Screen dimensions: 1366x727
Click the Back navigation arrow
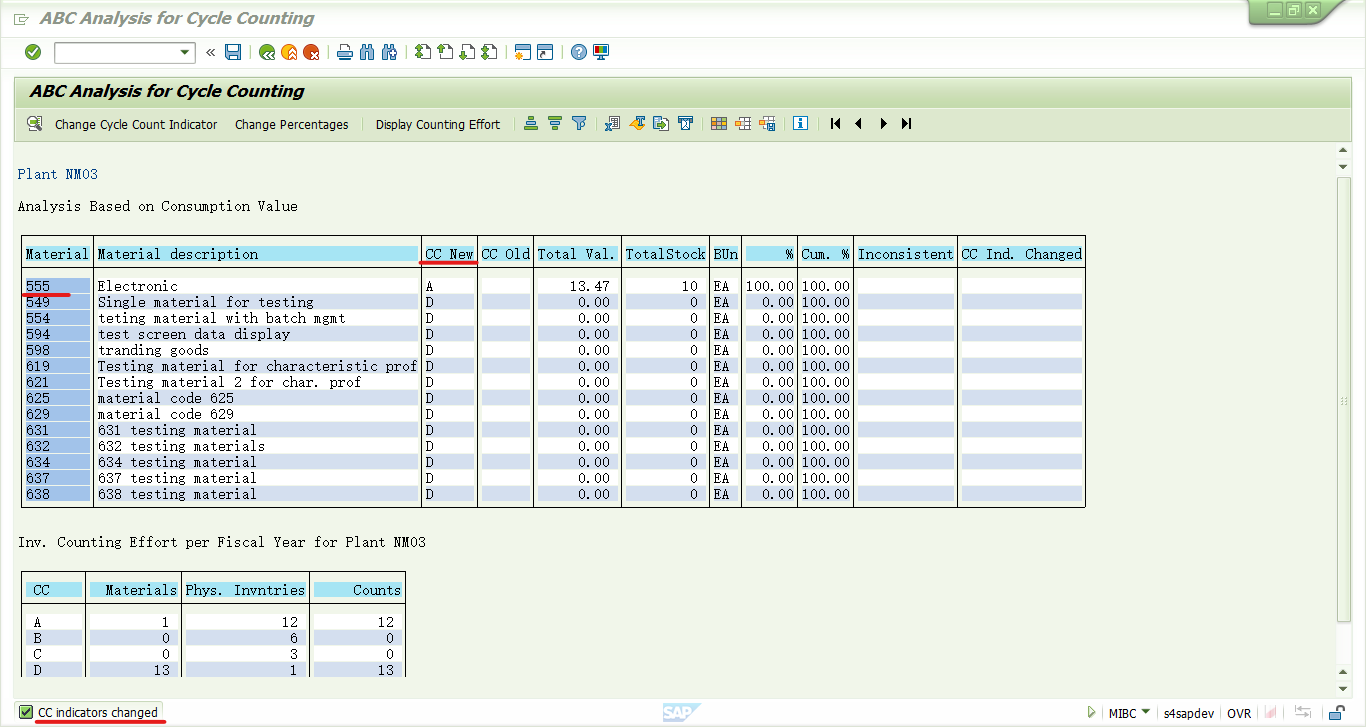point(265,52)
